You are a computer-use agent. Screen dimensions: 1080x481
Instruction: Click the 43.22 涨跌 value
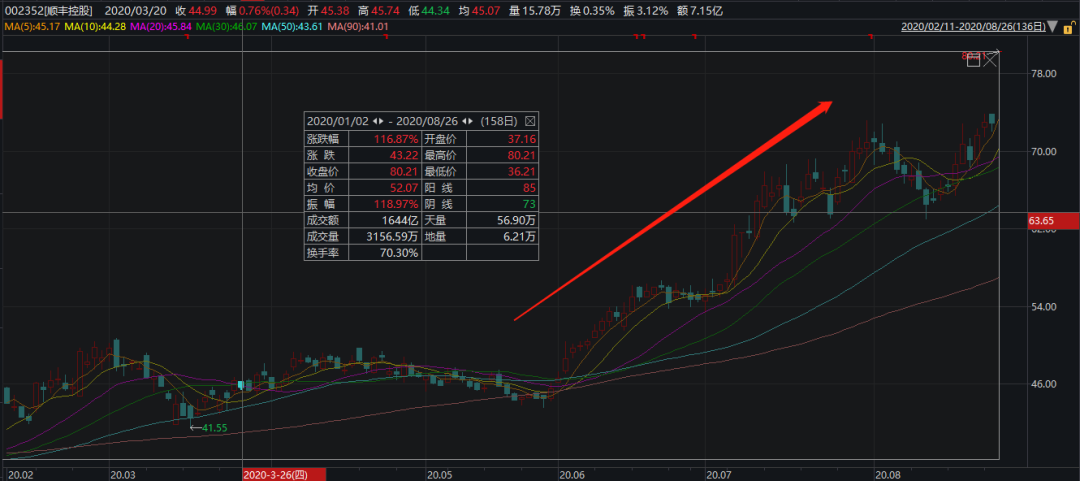(x=404, y=154)
